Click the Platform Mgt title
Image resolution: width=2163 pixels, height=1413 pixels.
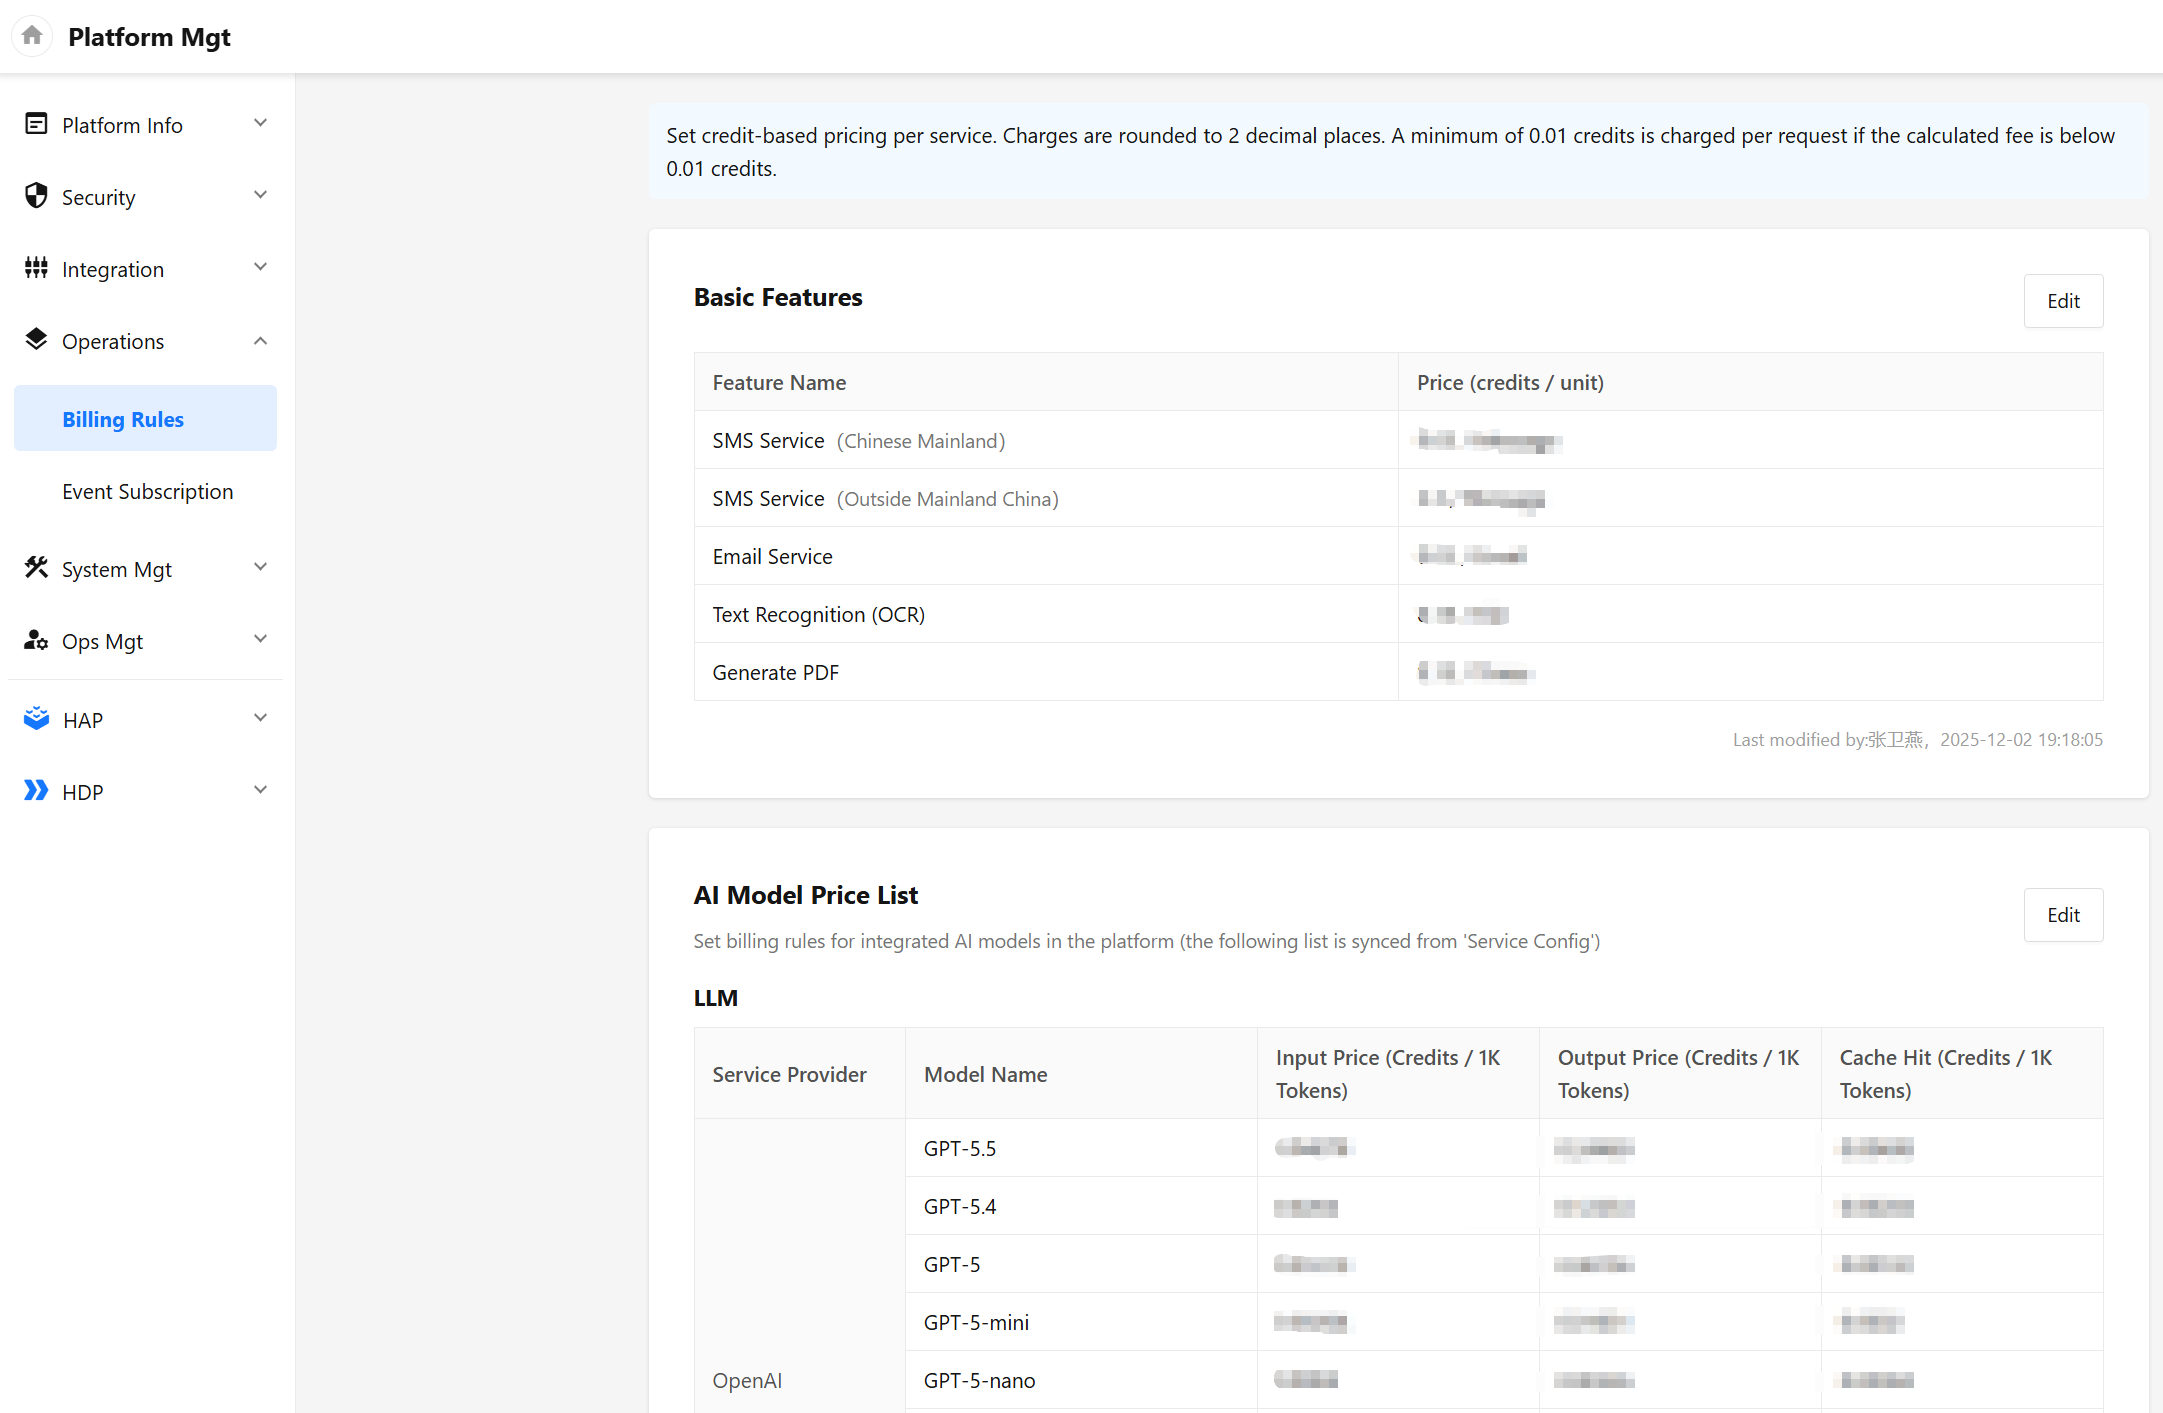(x=149, y=37)
